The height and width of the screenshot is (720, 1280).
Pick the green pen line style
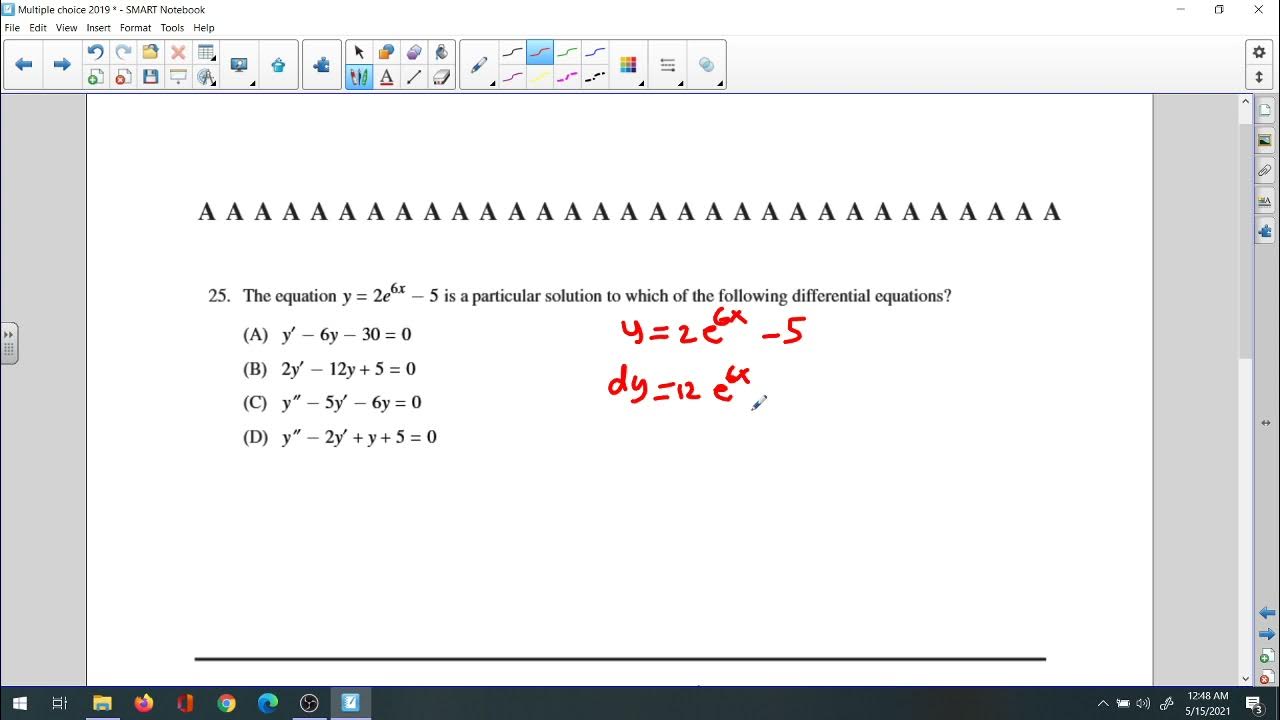click(x=567, y=52)
